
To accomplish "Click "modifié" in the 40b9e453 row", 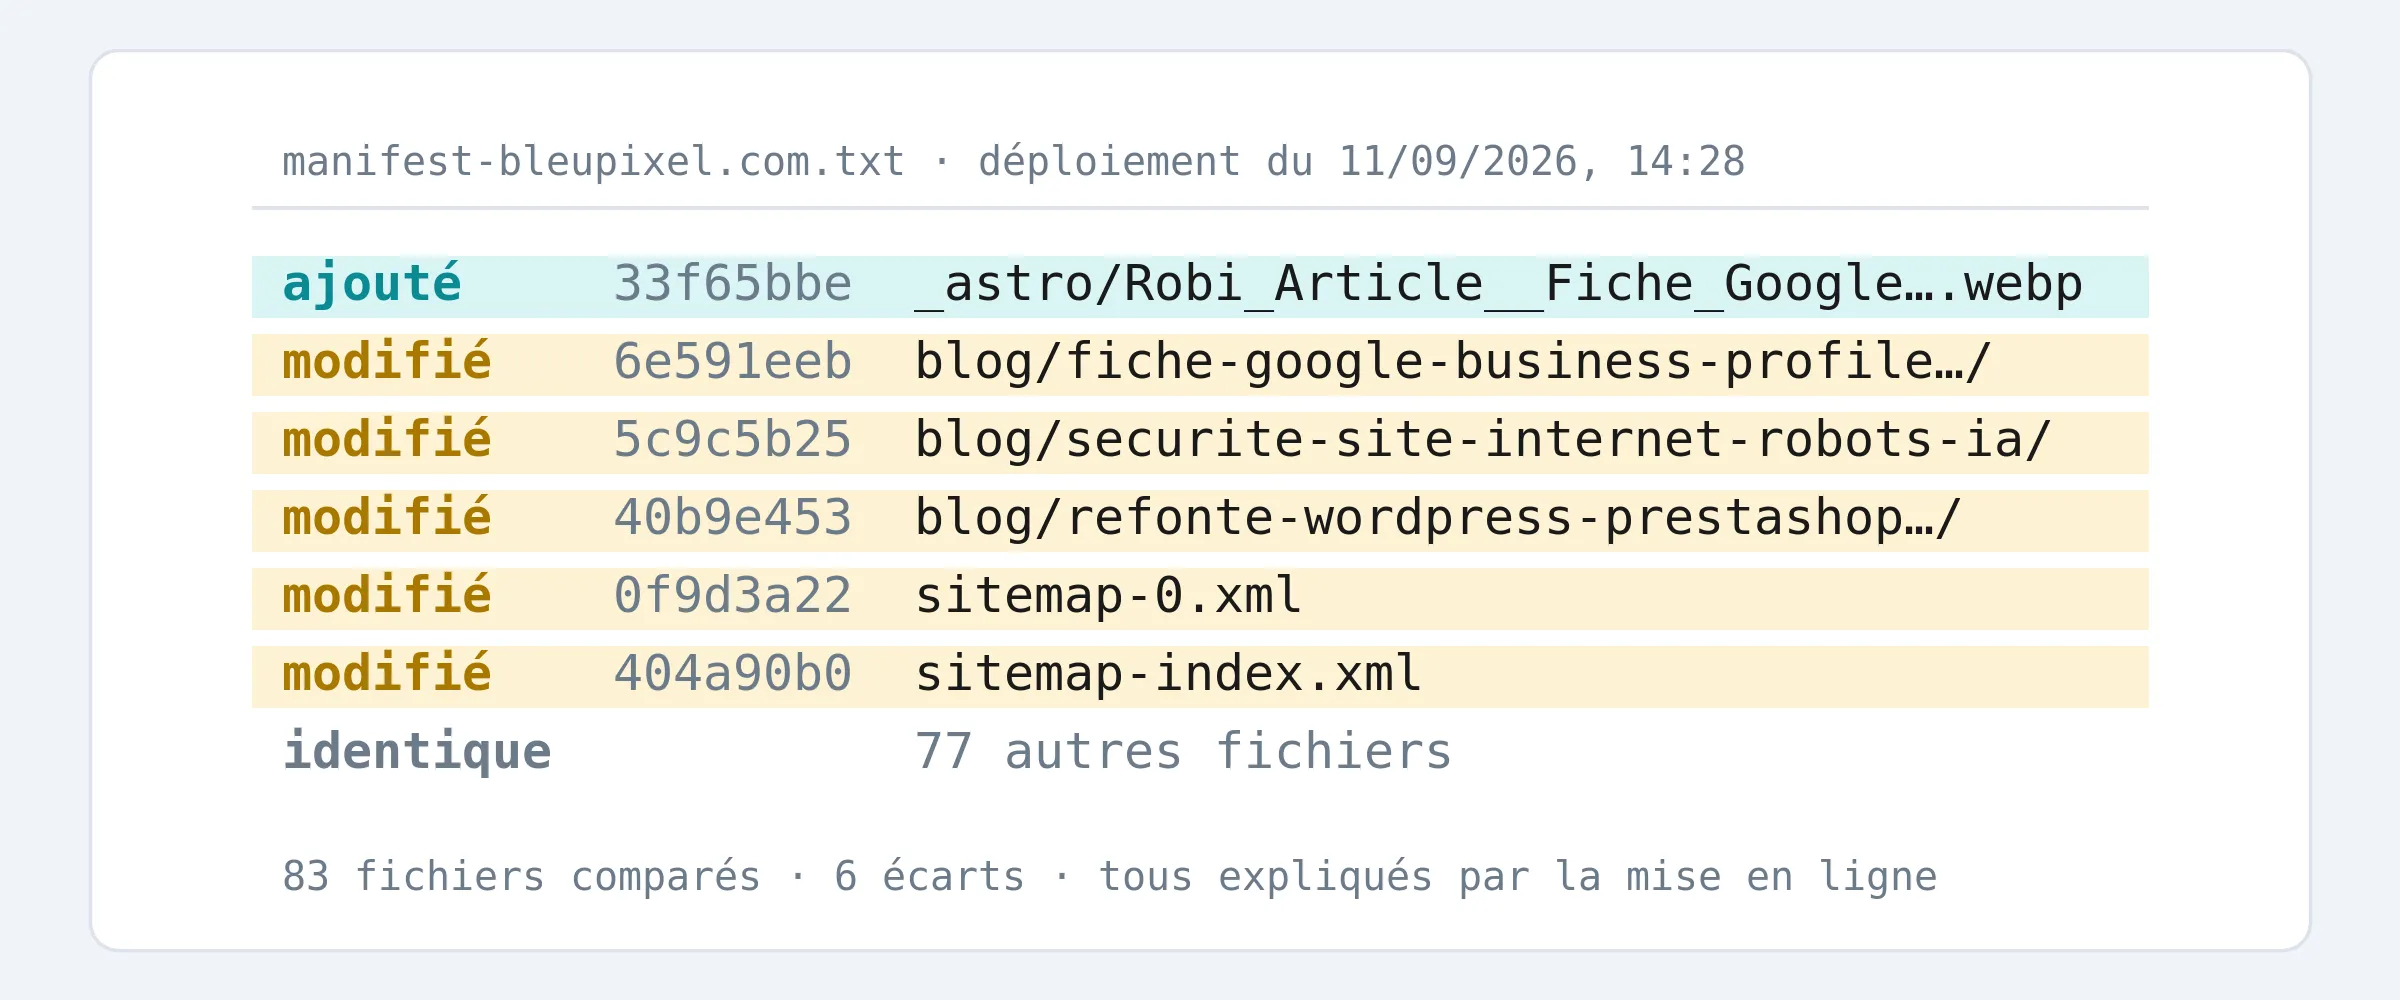I will (387, 518).
